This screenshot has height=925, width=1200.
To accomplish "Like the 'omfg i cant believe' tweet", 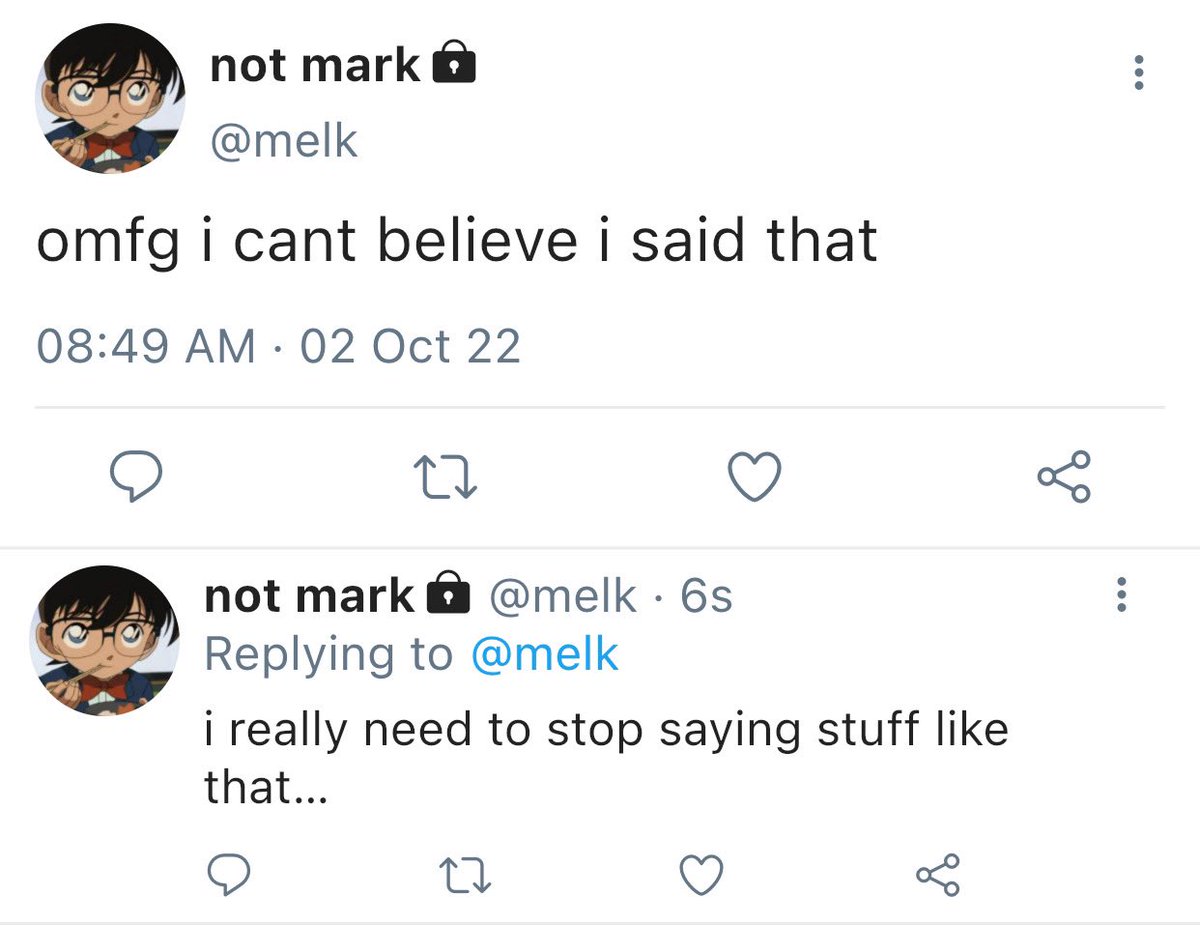I will point(753,477).
